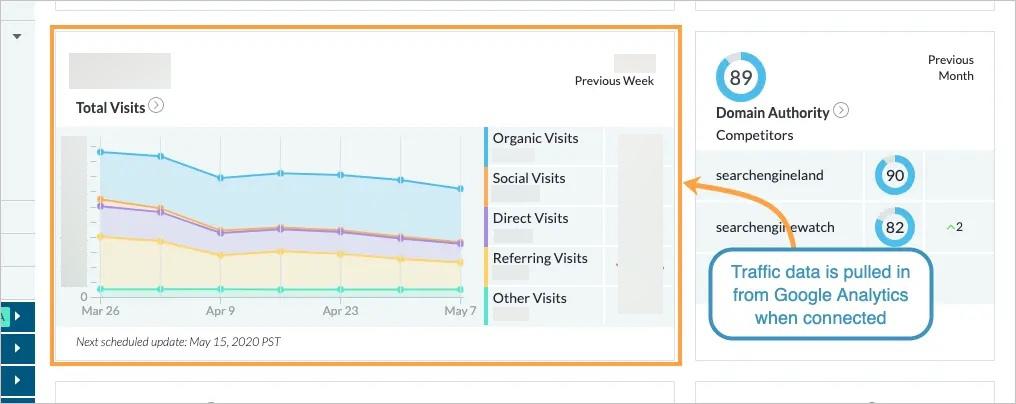Click the teal Other Visits color bar
The width and height of the screenshot is (1016, 404).
[x=486, y=306]
